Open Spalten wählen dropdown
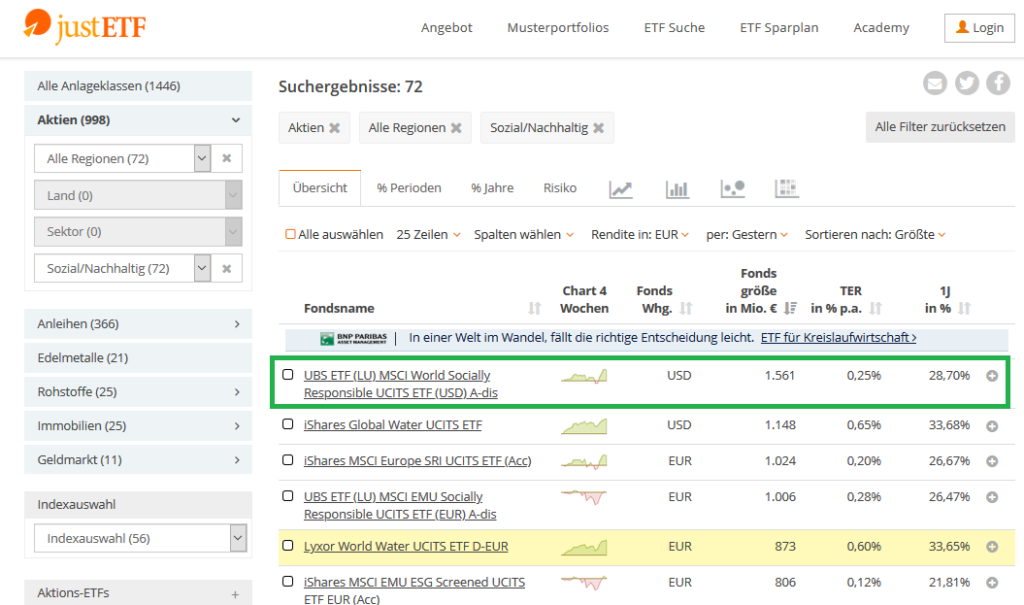1024x605 pixels. click(524, 235)
